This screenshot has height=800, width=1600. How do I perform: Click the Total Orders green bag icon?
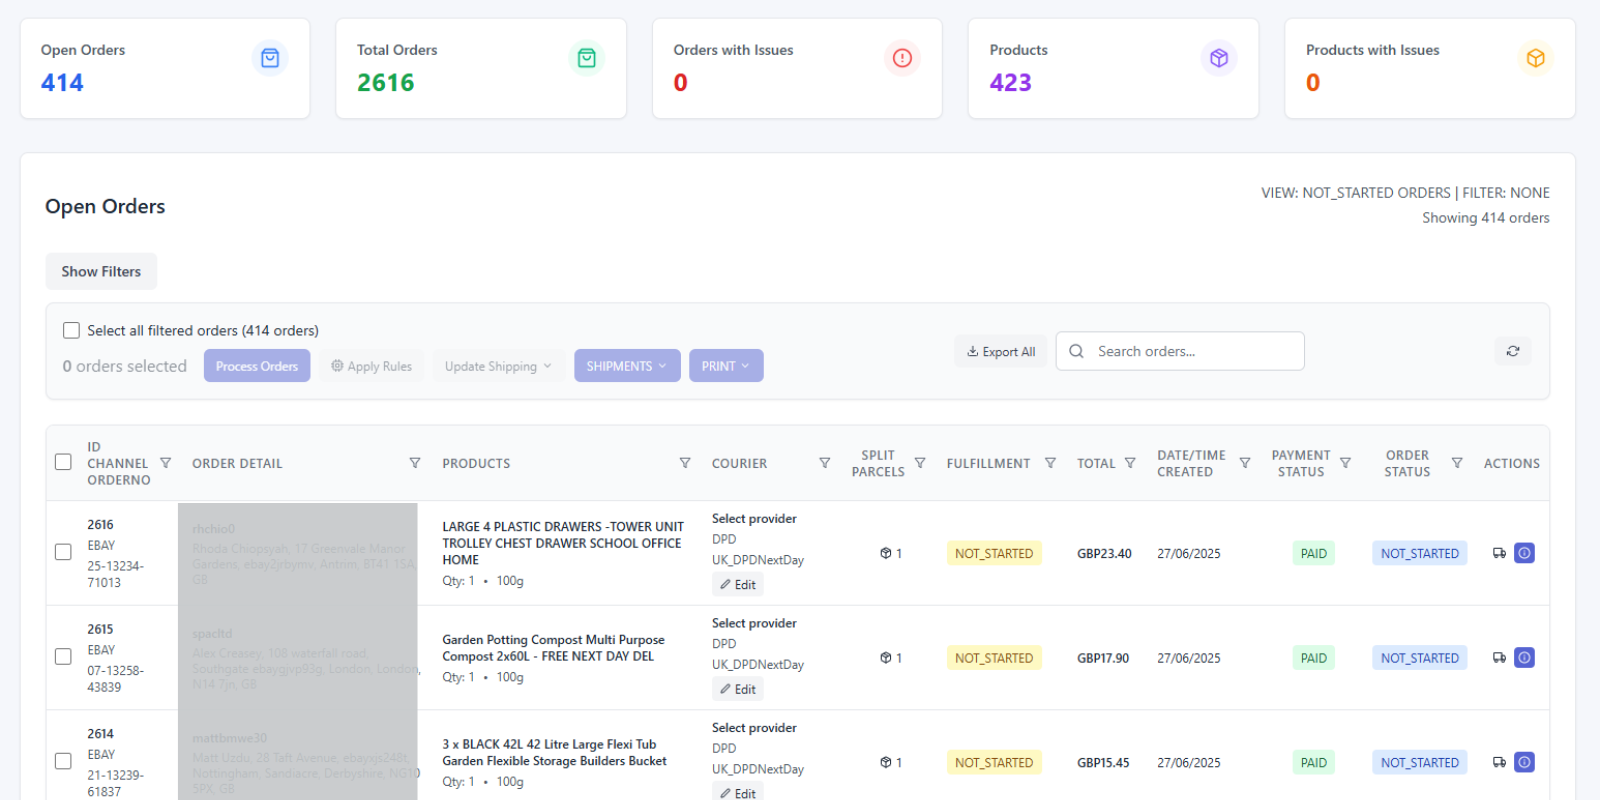click(x=587, y=58)
